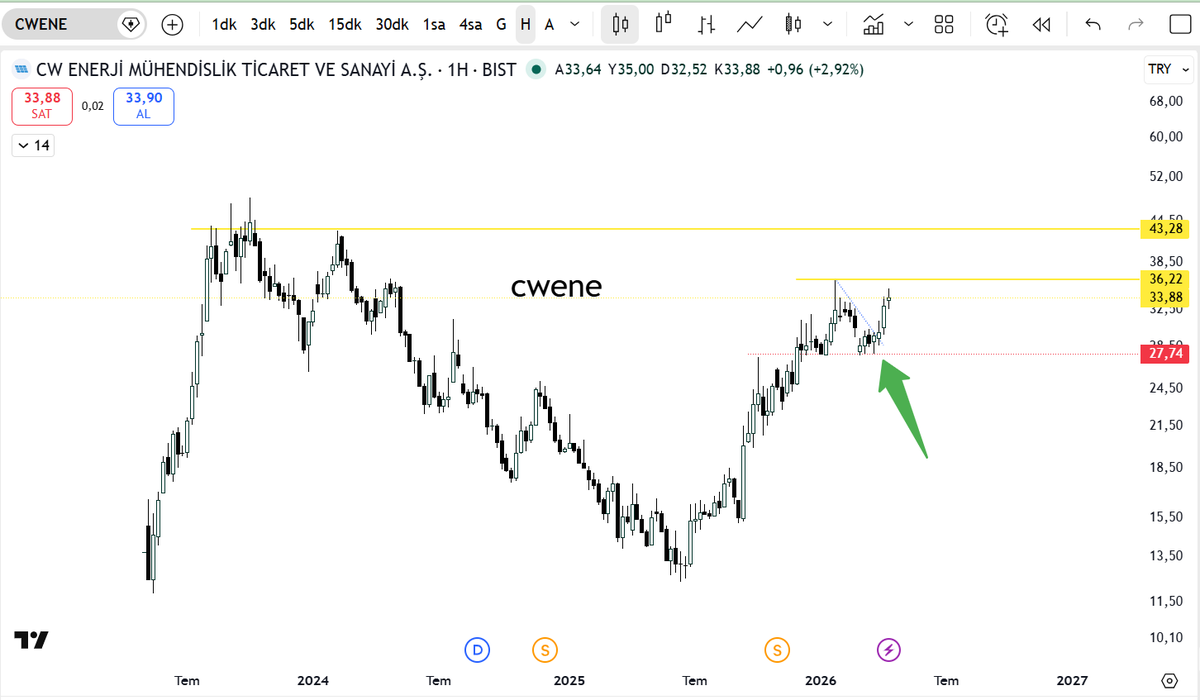Viewport: 1200px width, 700px height.
Task: Switch to bars chart type
Action: tap(707, 24)
